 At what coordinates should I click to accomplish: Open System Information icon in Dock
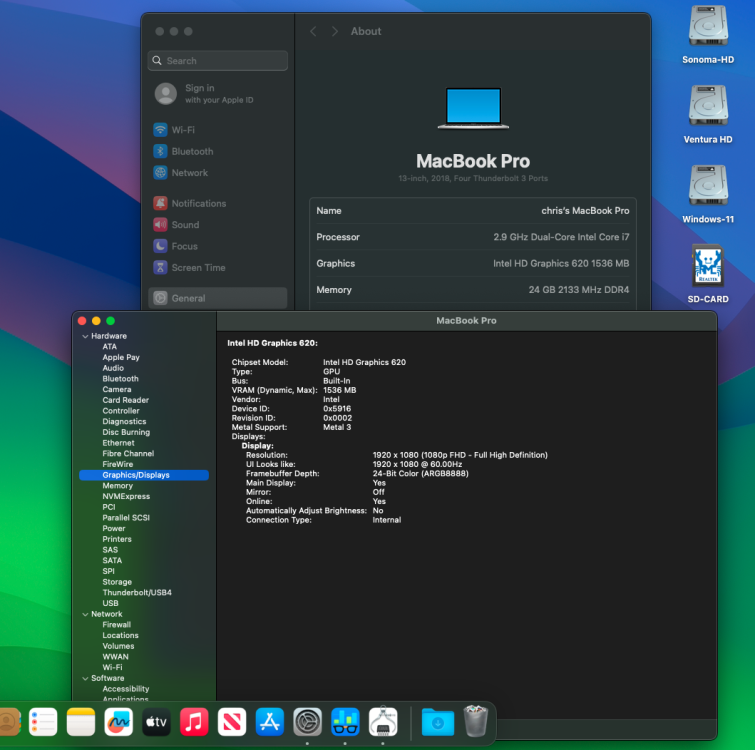pyautogui.click(x=383, y=722)
